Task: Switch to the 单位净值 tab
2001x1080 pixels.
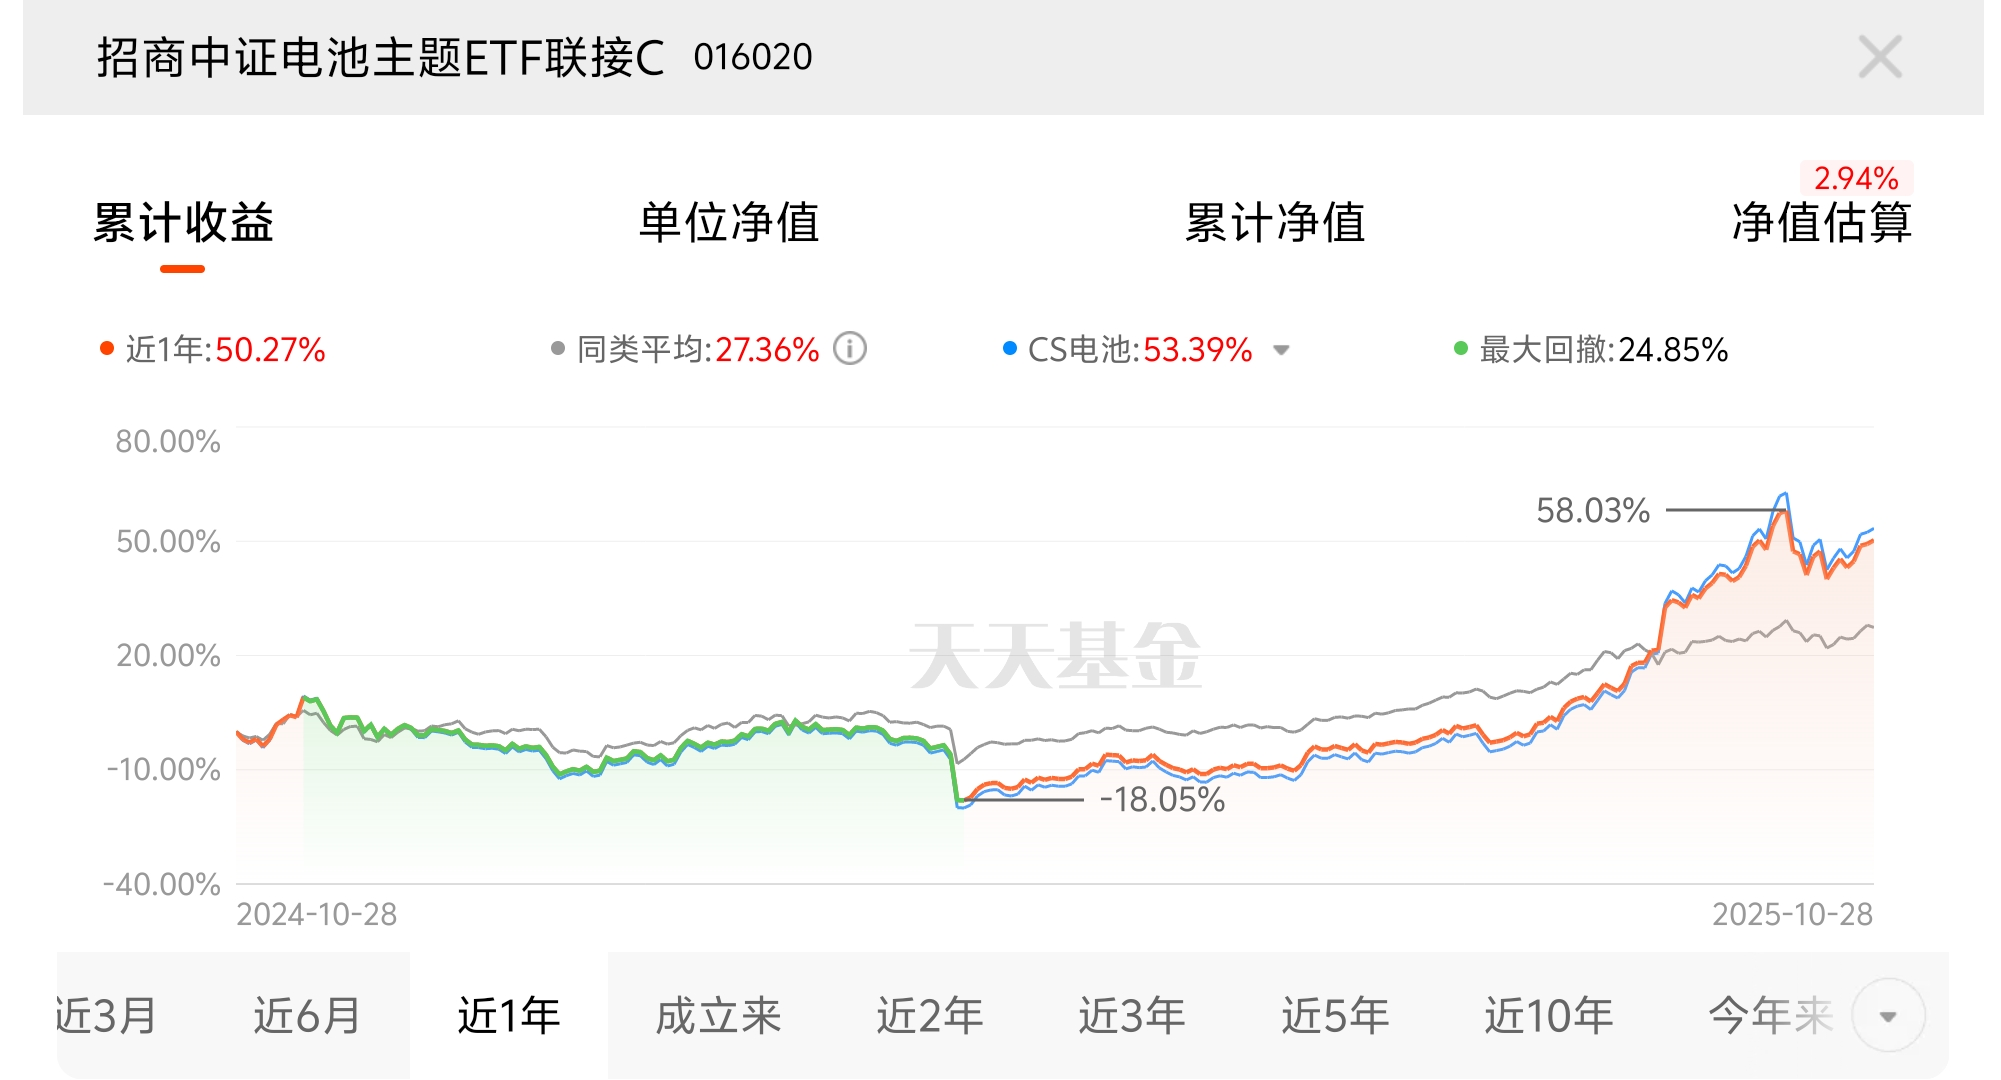Action: tap(729, 223)
